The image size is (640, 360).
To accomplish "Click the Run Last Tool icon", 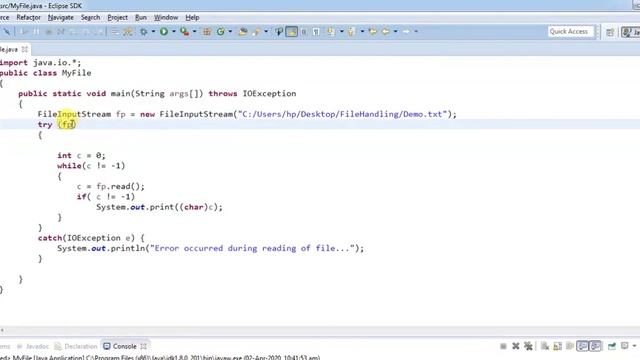I will pos(184,31).
